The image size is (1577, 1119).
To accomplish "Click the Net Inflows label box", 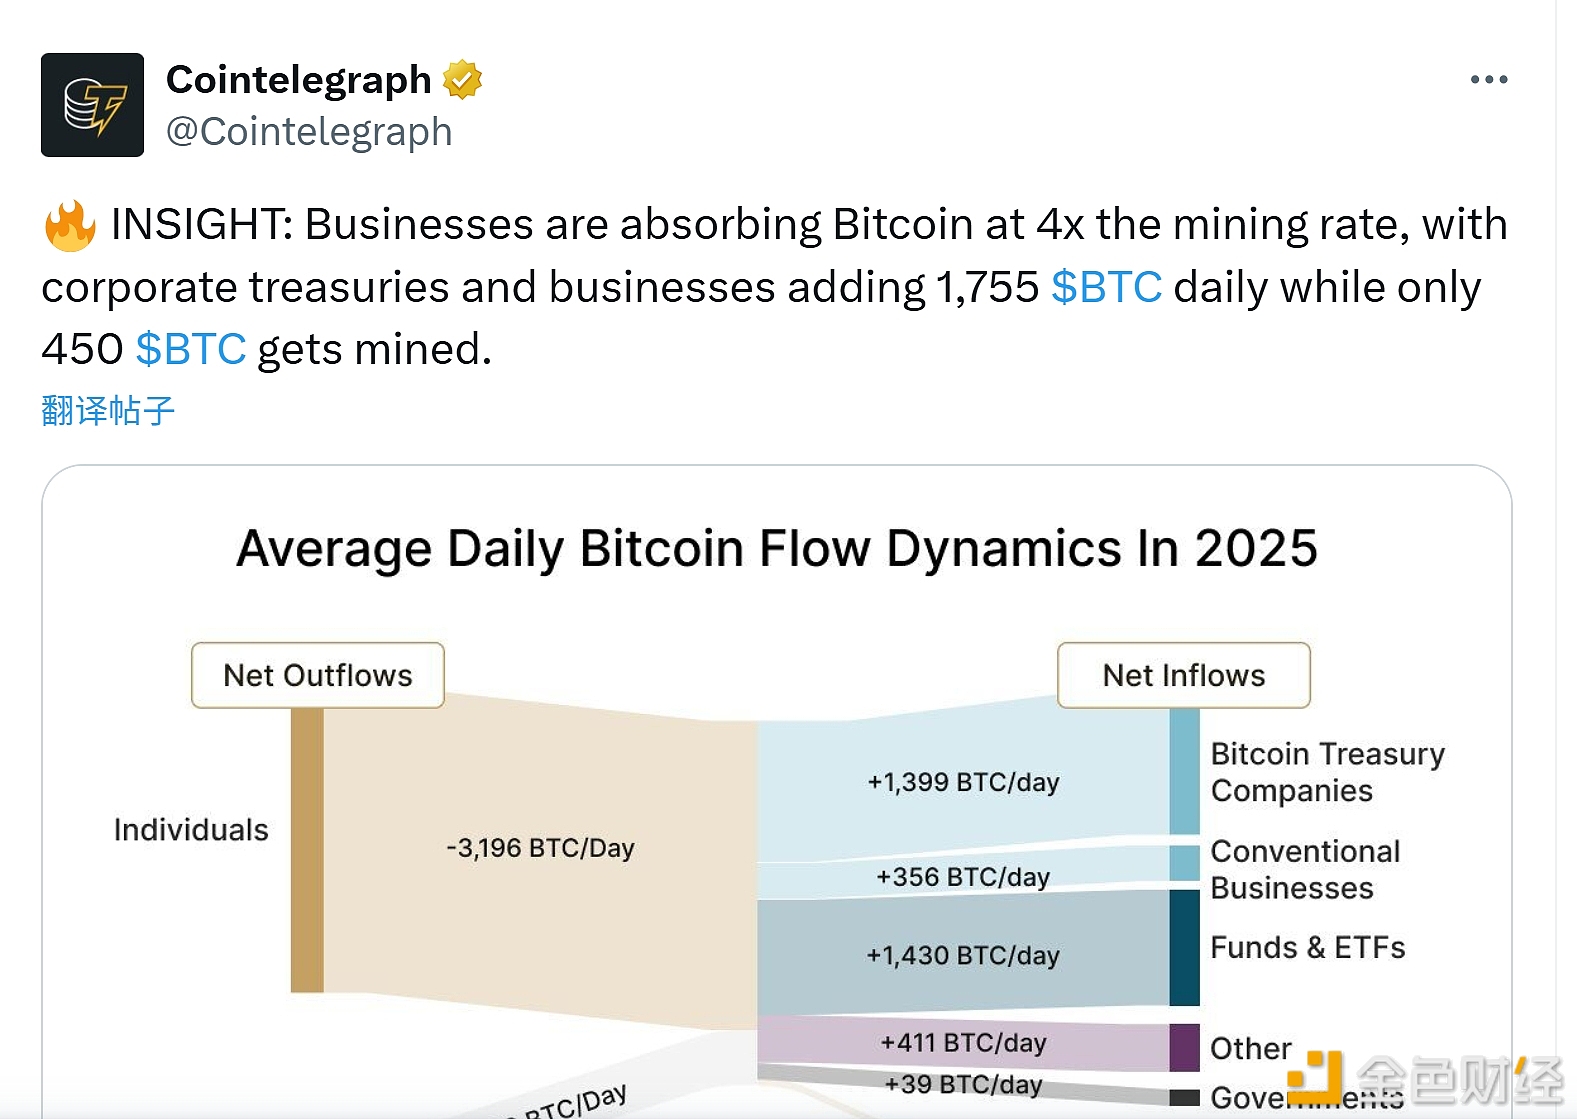I will tap(1183, 675).
